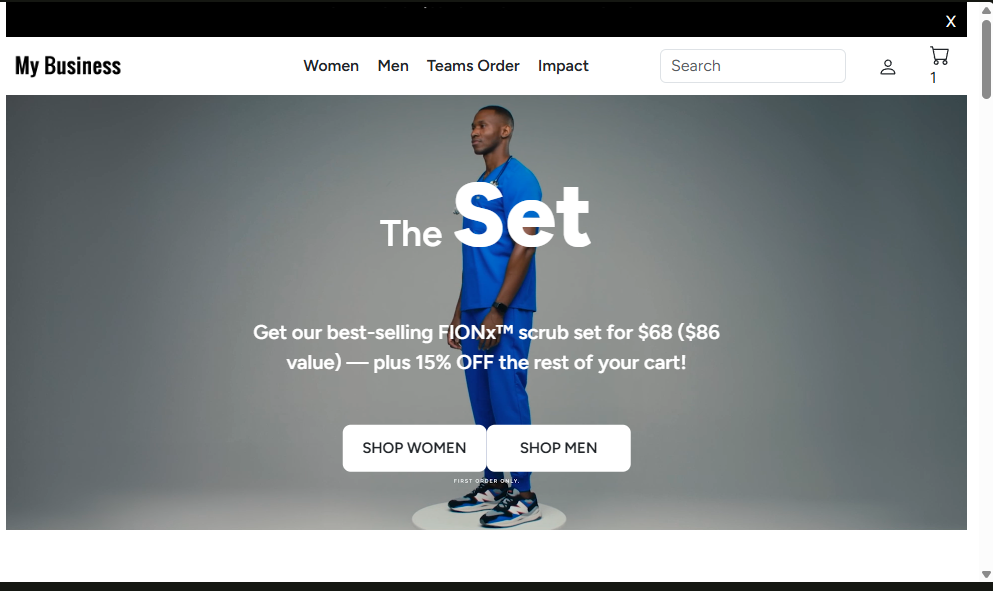The image size is (993, 591).
Task: Open the Impact navigation link
Action: (x=563, y=66)
